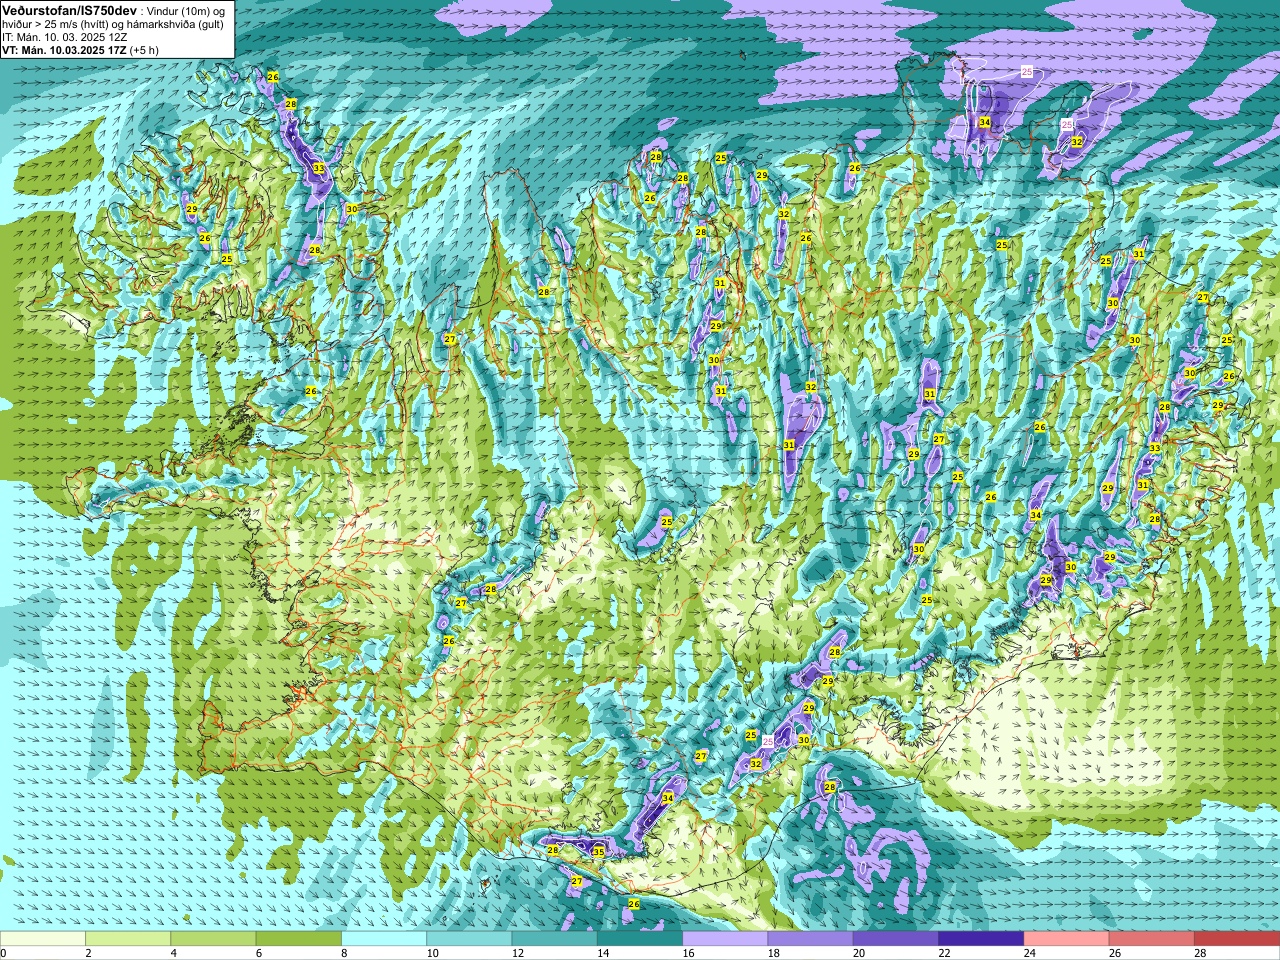
Task: Click the light cyan 8–10 m/s legend swatch
Action: pos(384,939)
